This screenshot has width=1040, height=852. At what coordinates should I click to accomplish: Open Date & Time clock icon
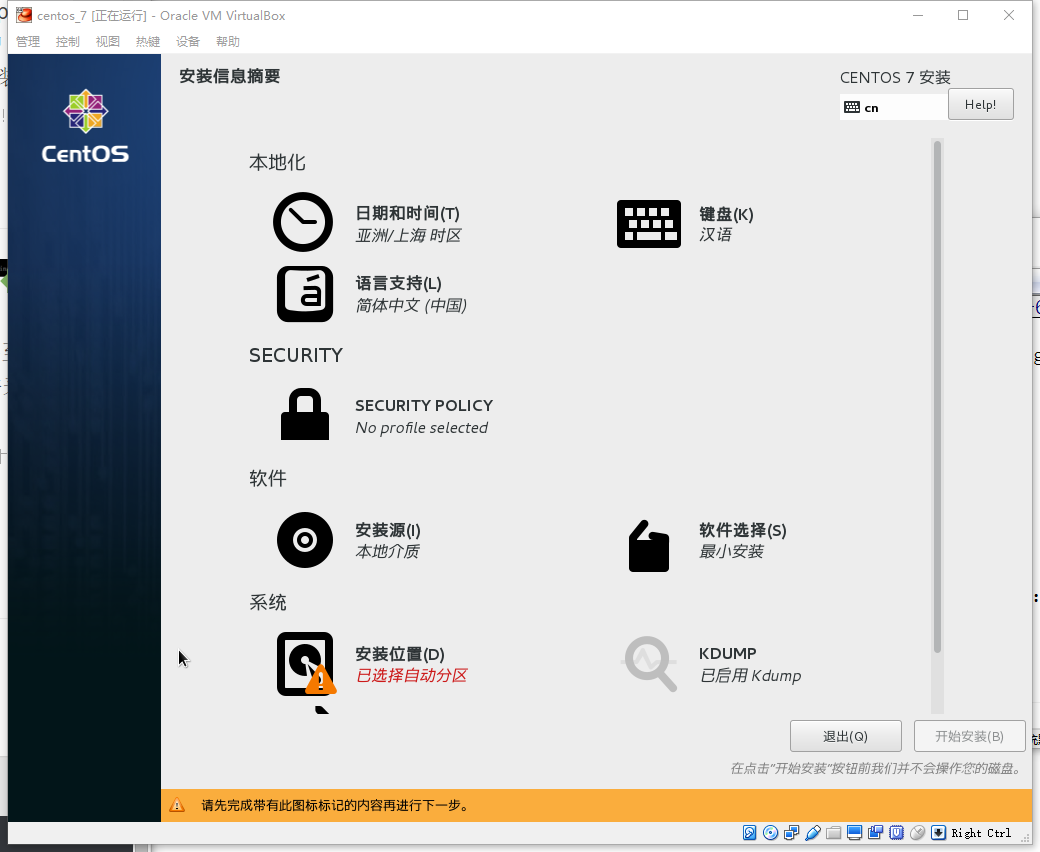click(303, 222)
